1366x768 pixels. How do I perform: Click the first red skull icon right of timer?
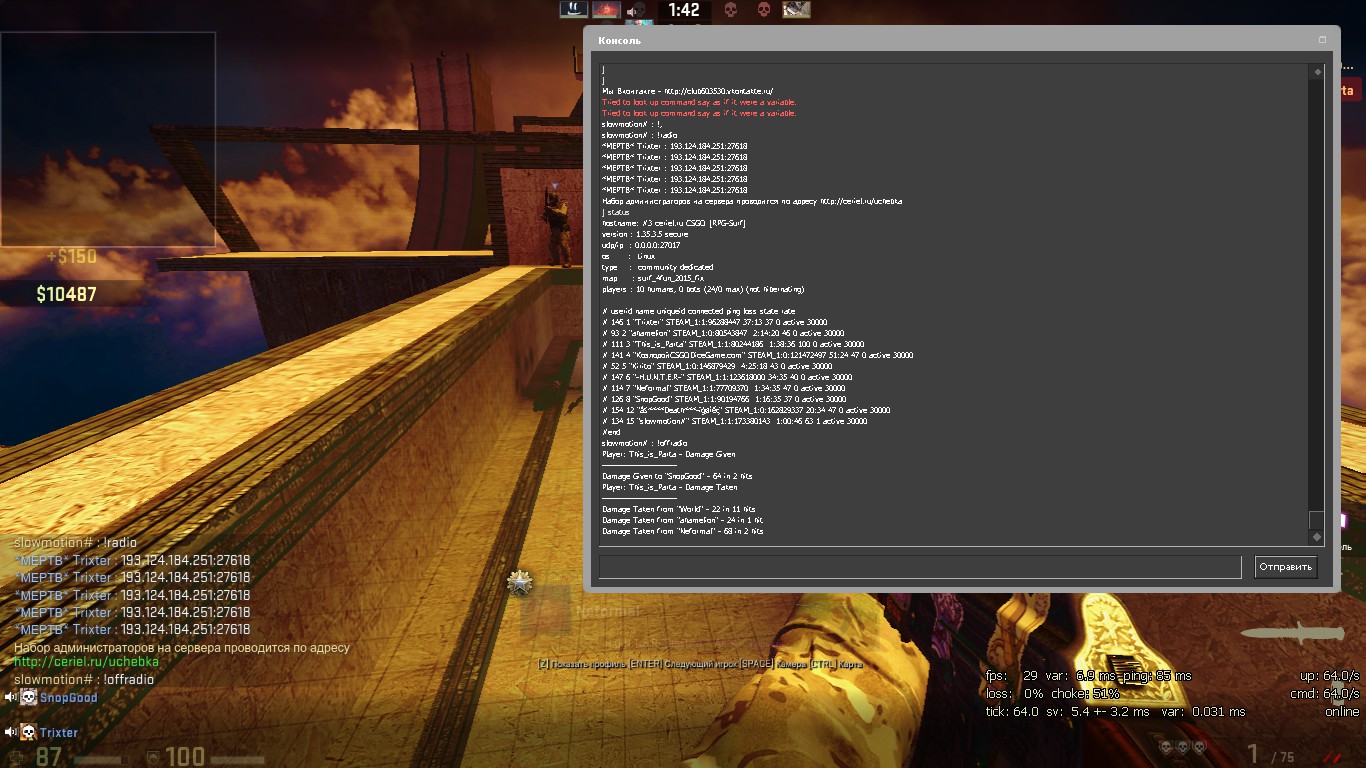tap(731, 10)
